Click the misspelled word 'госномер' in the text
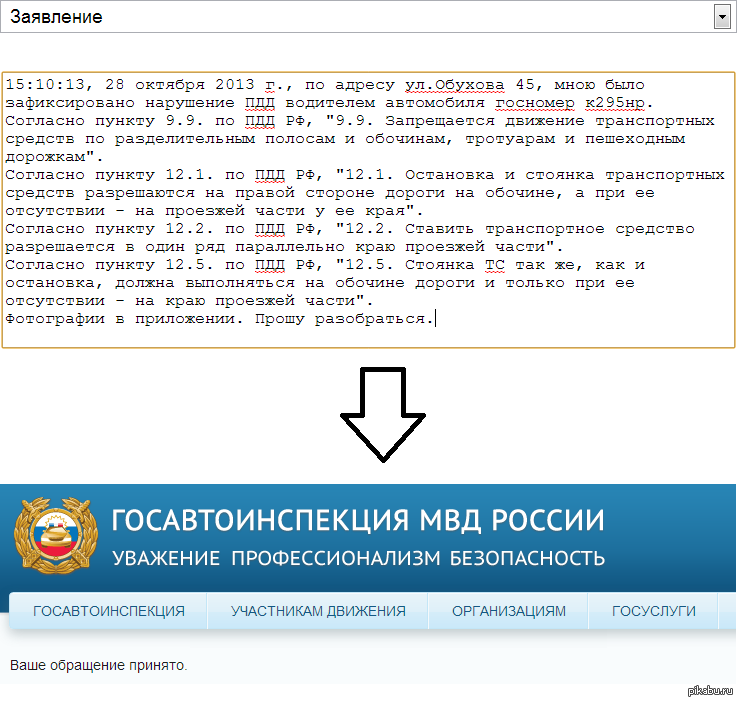738x702 pixels. (535, 103)
